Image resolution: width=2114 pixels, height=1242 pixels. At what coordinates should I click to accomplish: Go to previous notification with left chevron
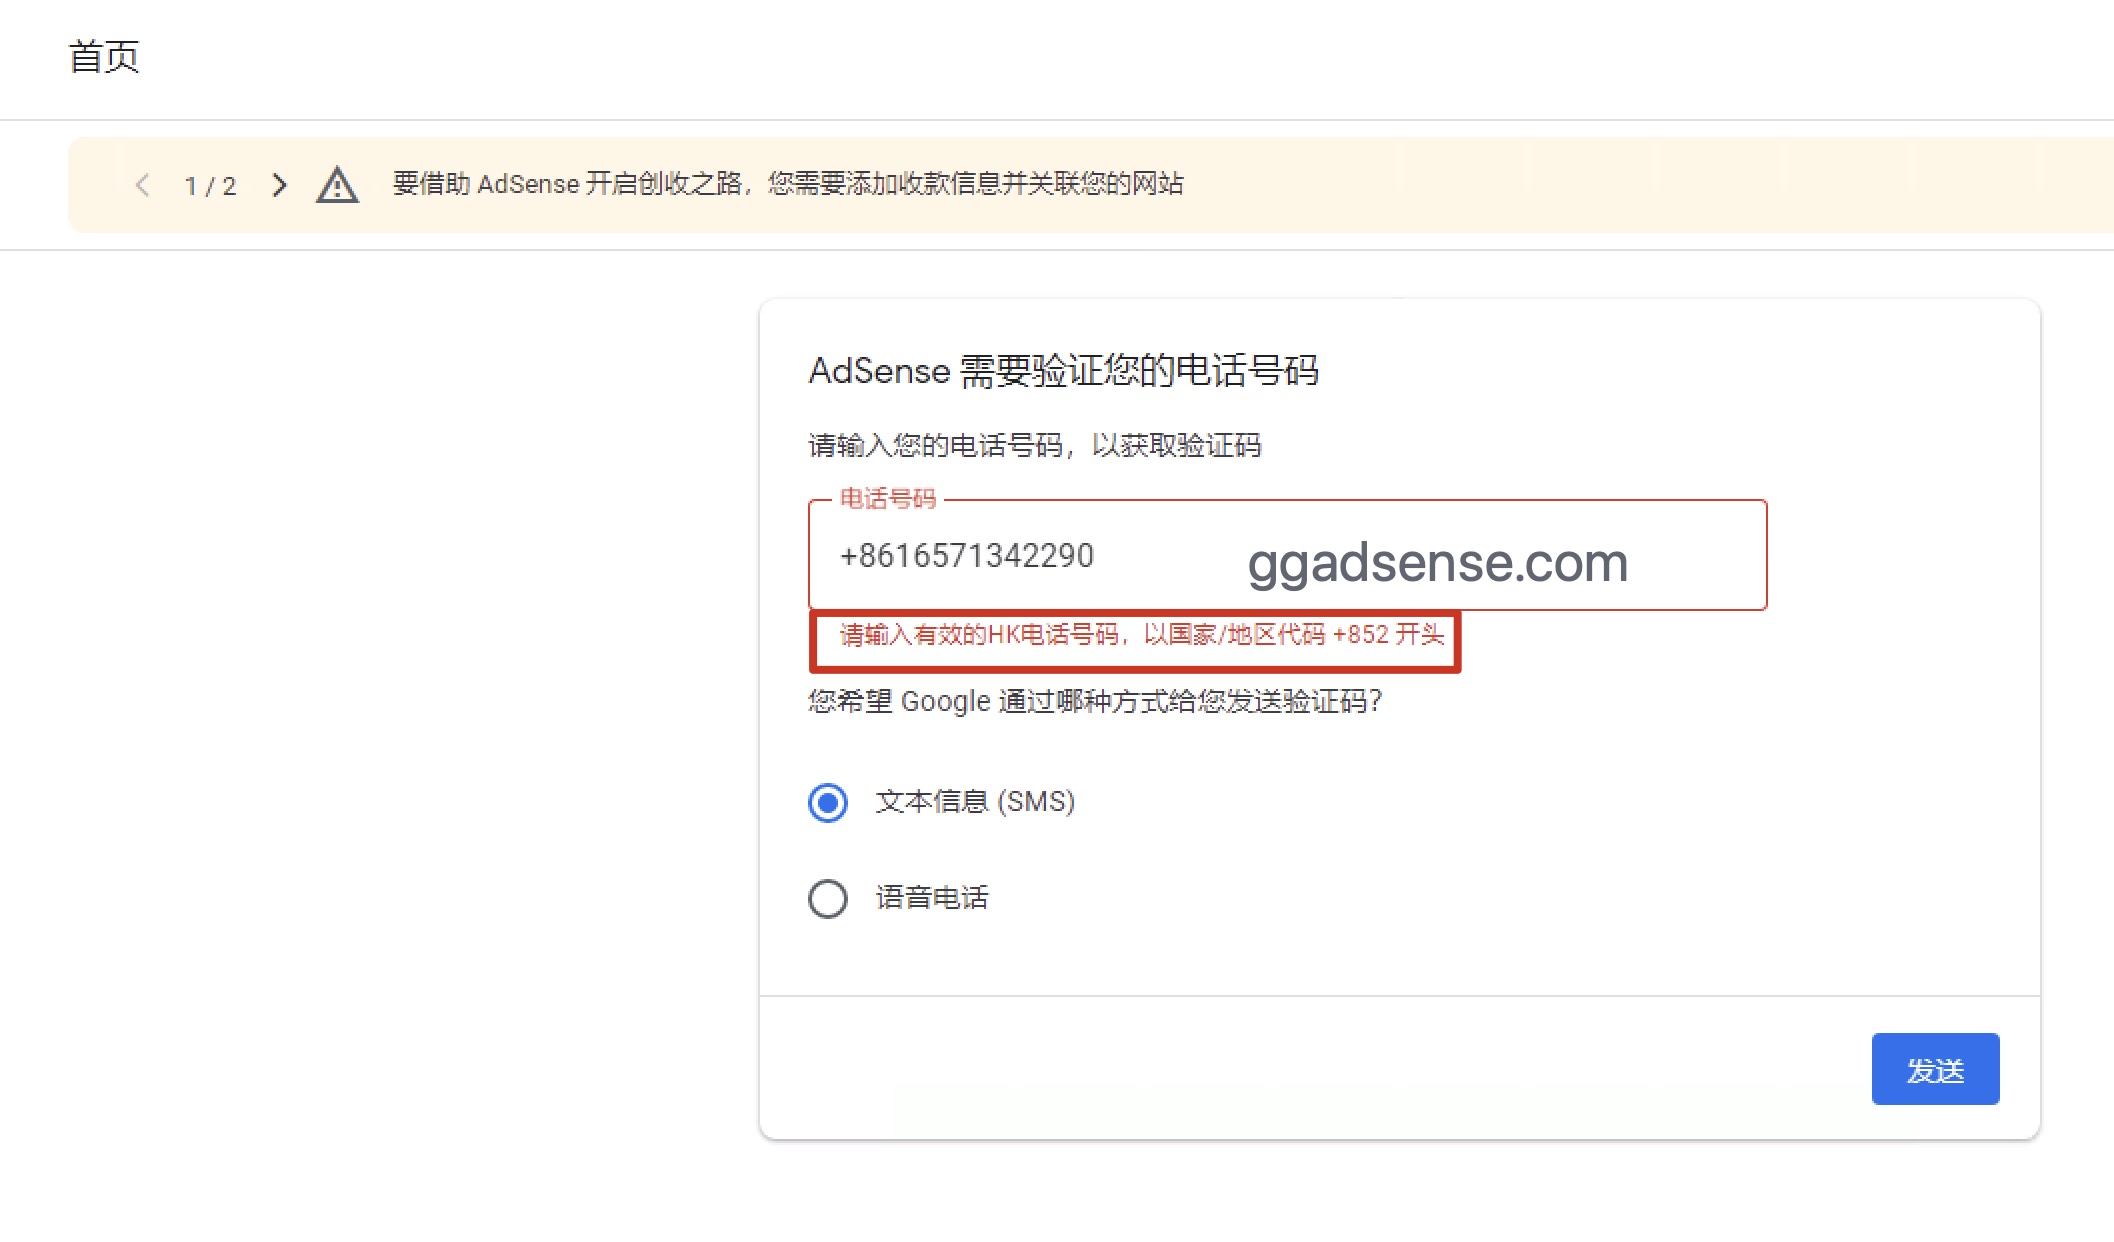142,185
